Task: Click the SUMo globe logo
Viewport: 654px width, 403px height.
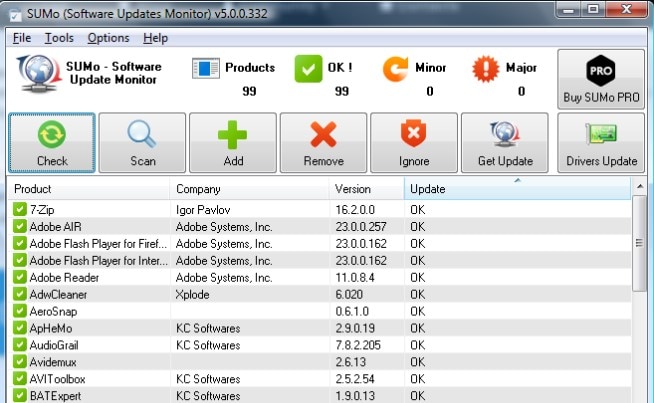Action: (x=38, y=74)
